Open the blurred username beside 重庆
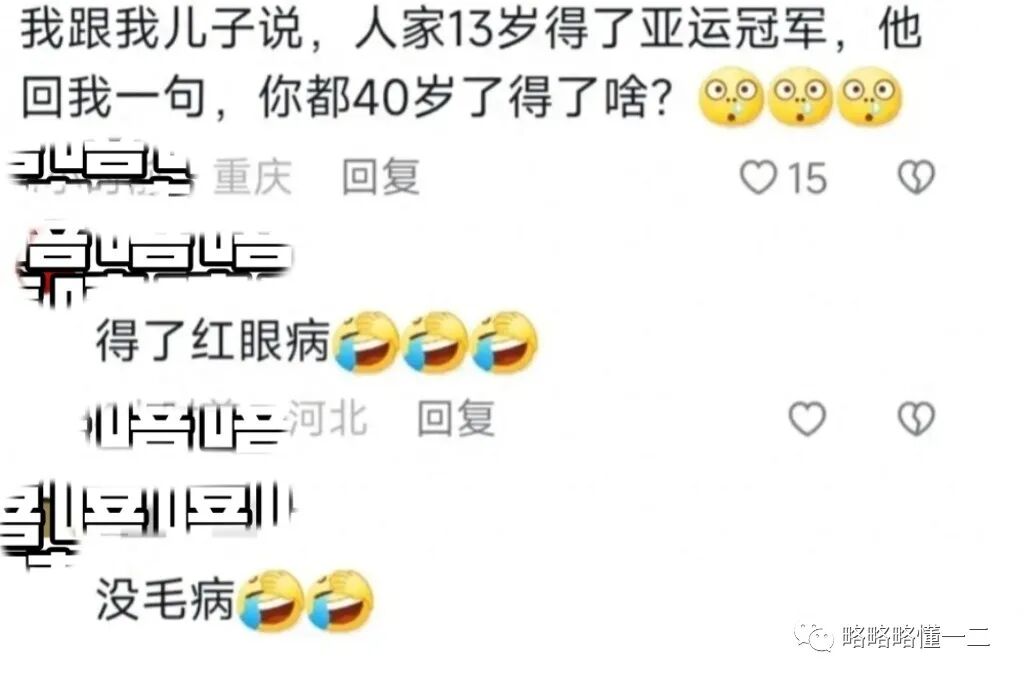Viewport: 1024px width, 682px height. (101, 171)
